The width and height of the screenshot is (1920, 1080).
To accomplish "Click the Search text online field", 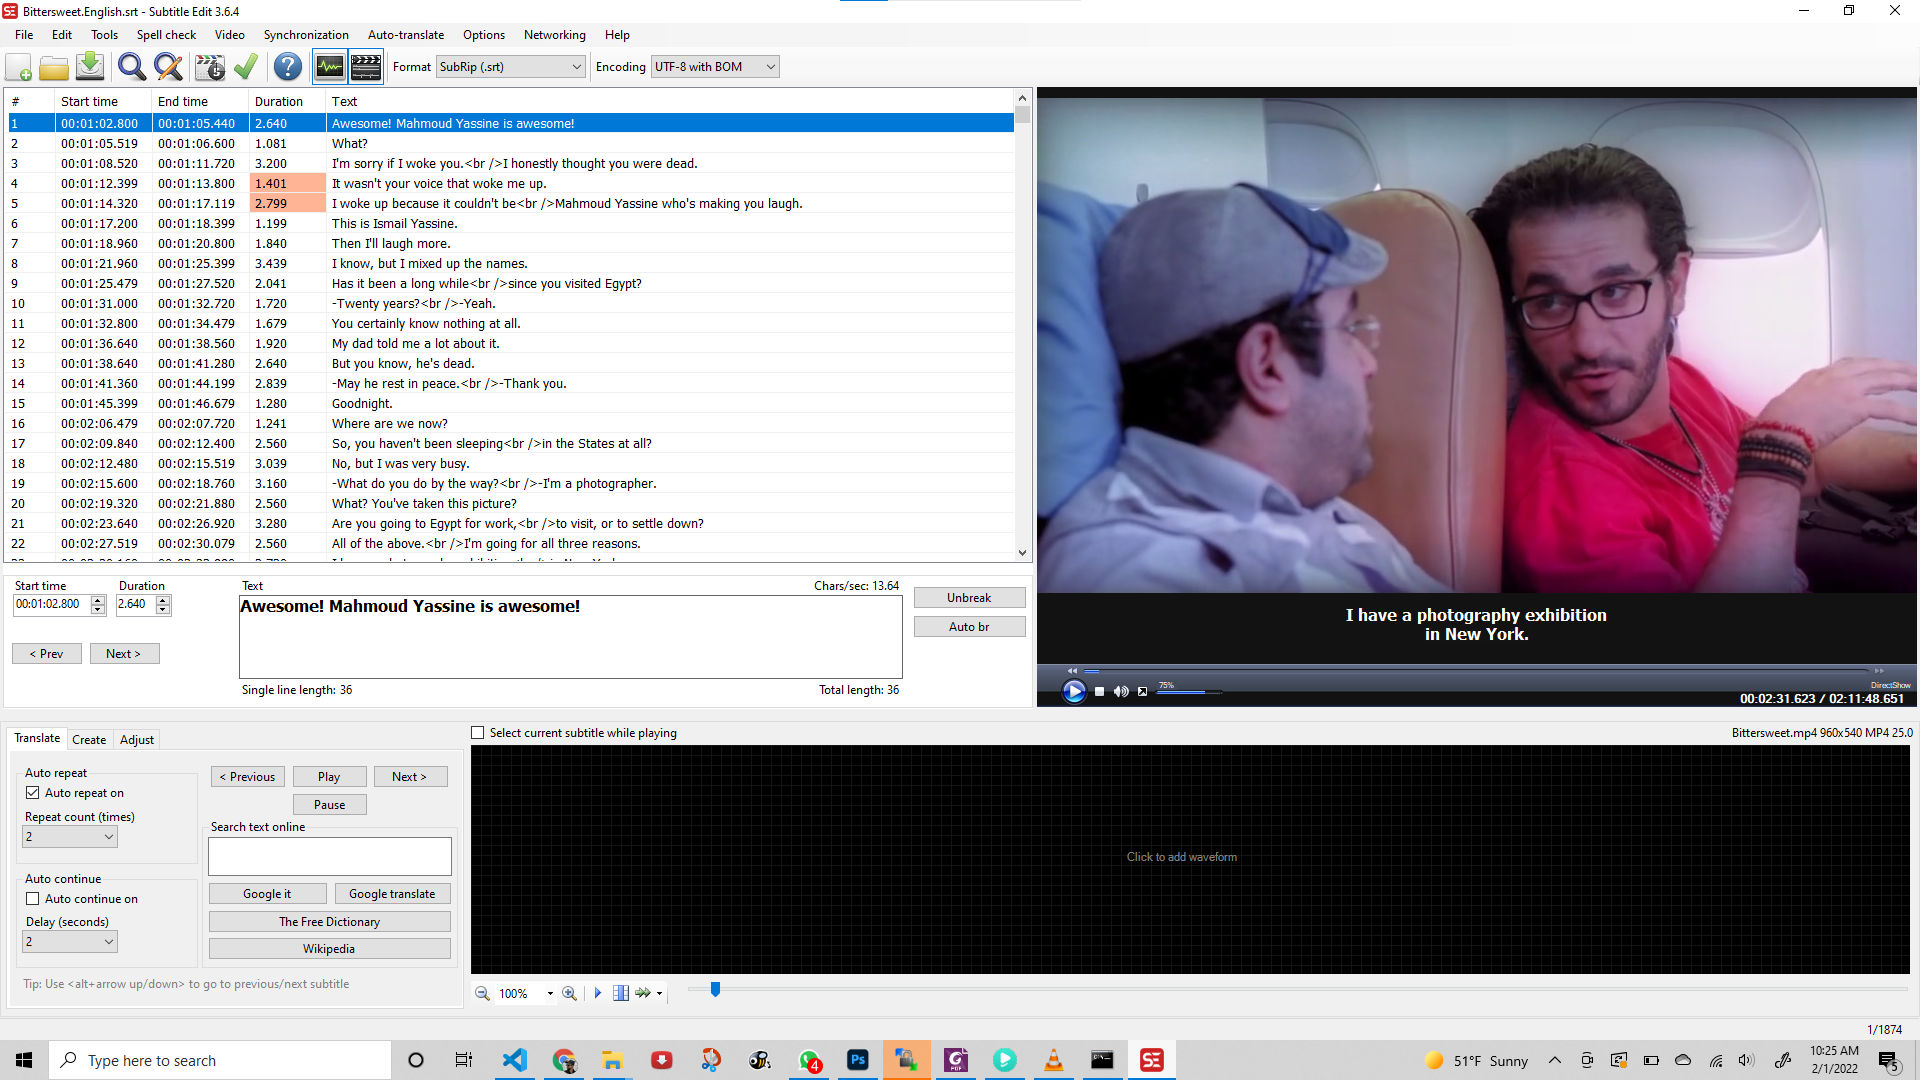I will tap(329, 857).
